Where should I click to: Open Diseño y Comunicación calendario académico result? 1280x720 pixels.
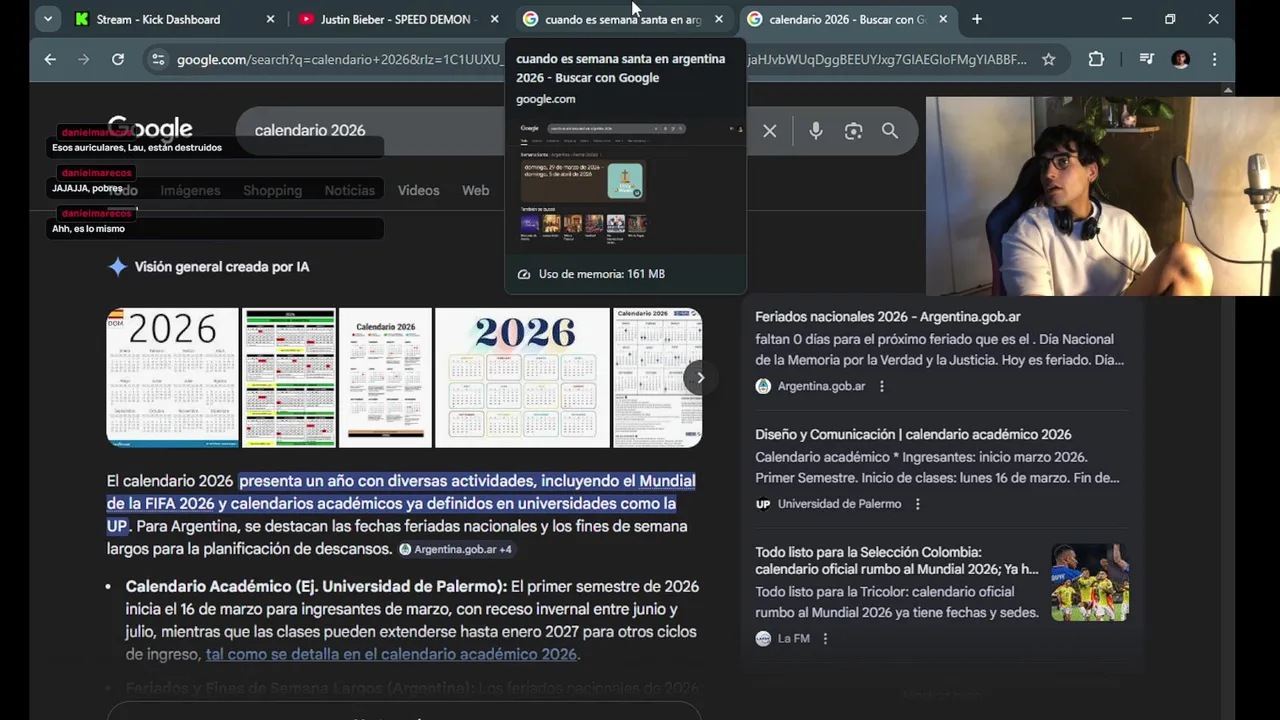click(x=913, y=434)
